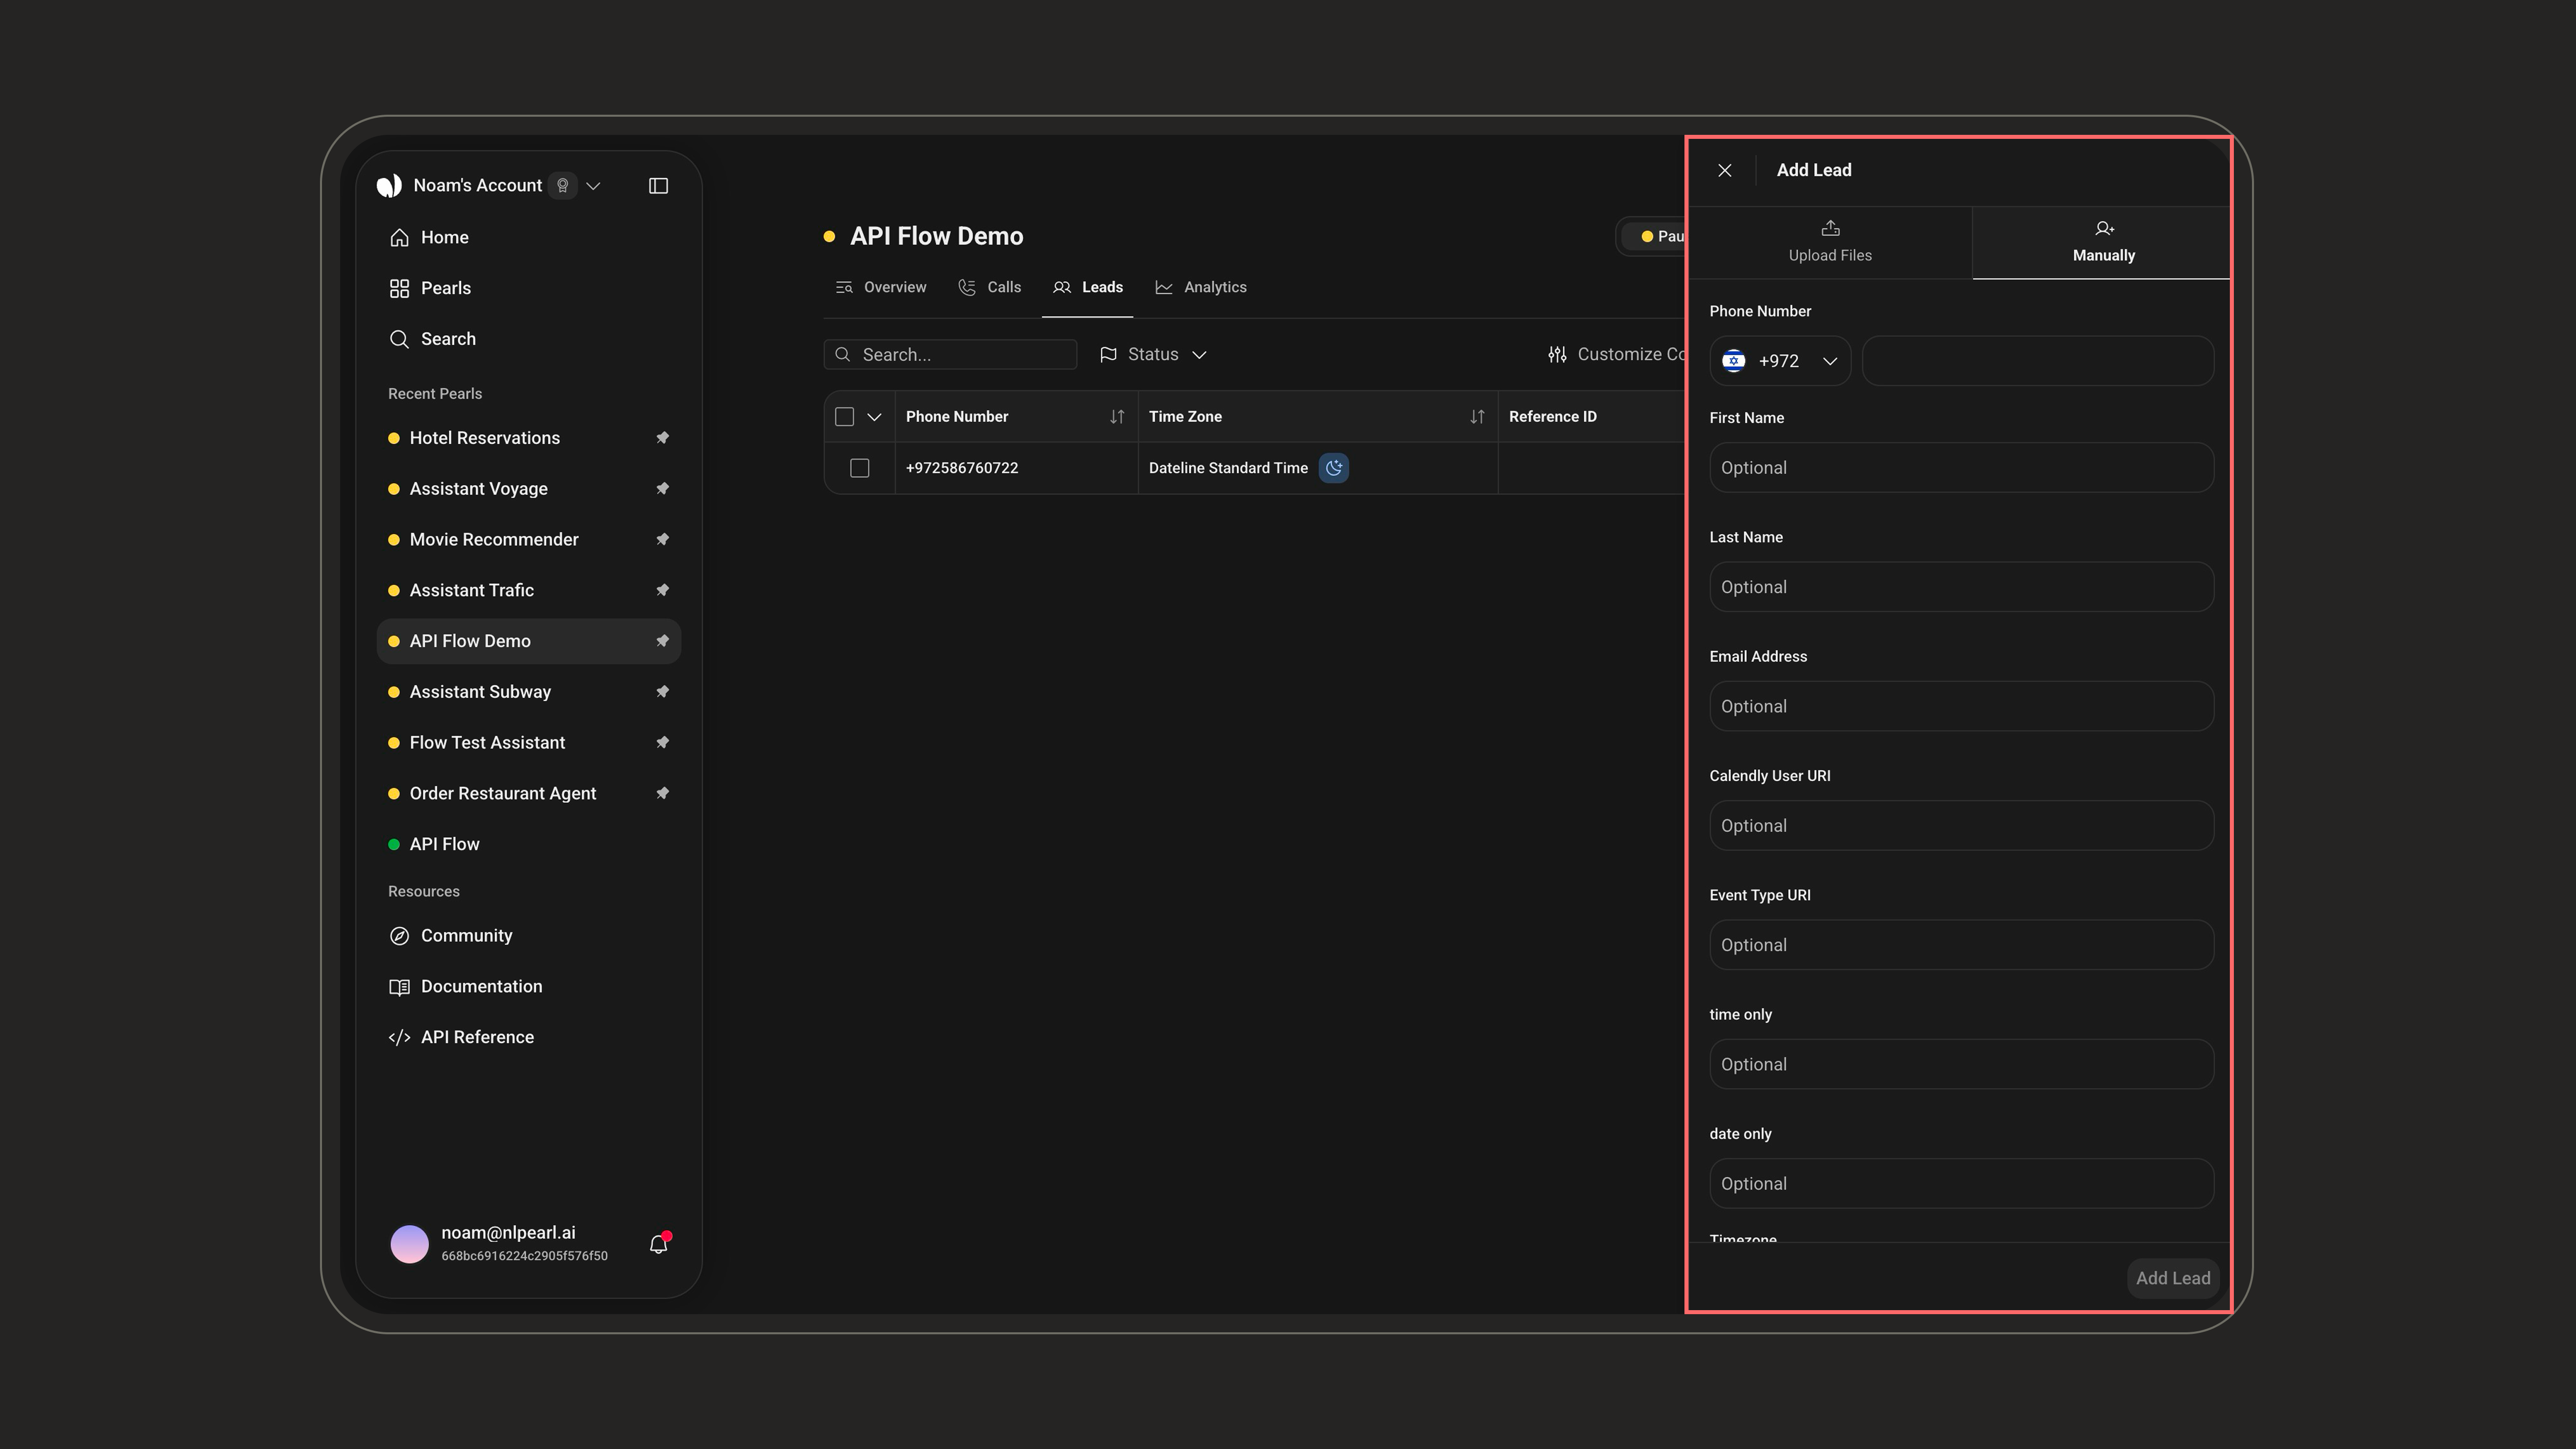
Task: Click the night-mode moon badge by Dateline Standard Time
Action: coord(1334,468)
